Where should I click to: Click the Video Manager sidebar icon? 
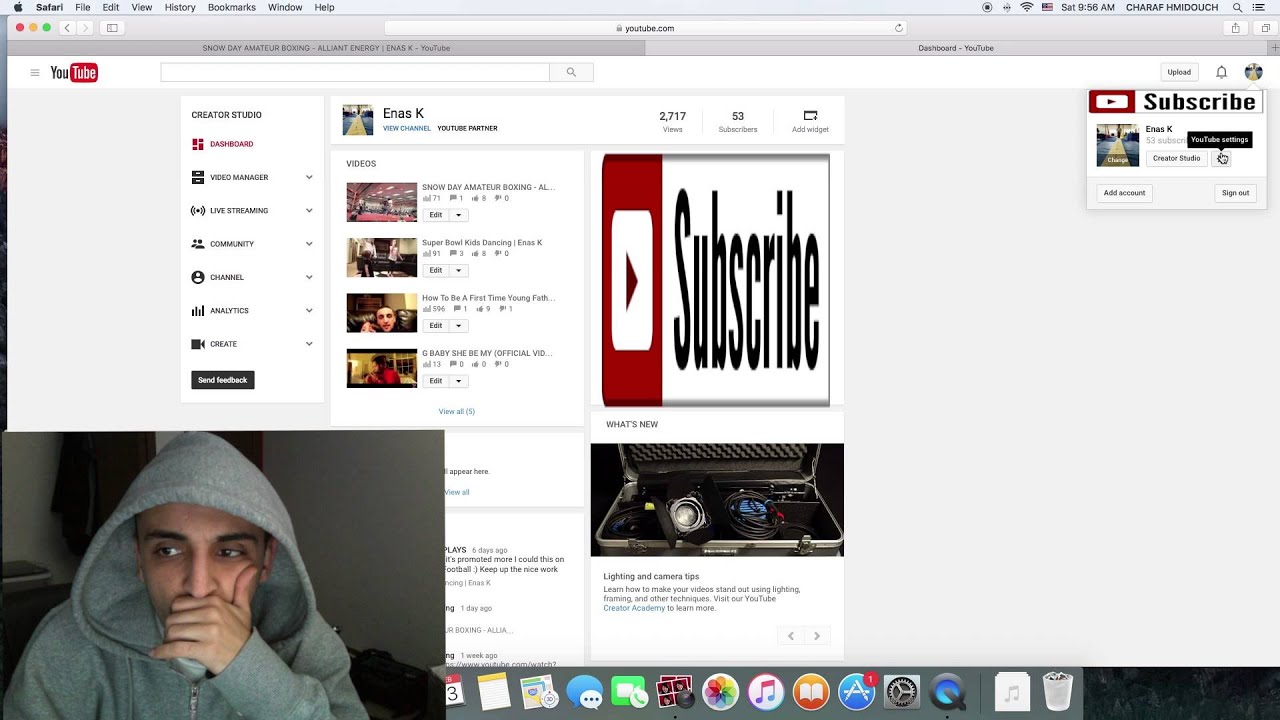198,177
